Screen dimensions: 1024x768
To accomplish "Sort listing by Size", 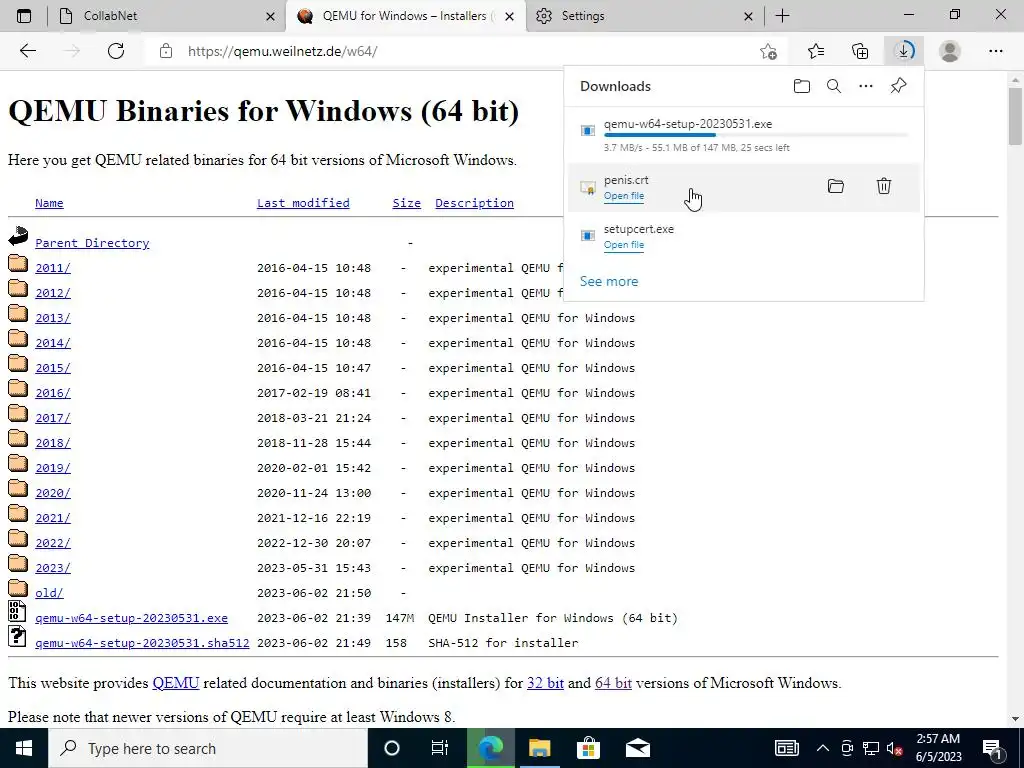I will pos(406,203).
